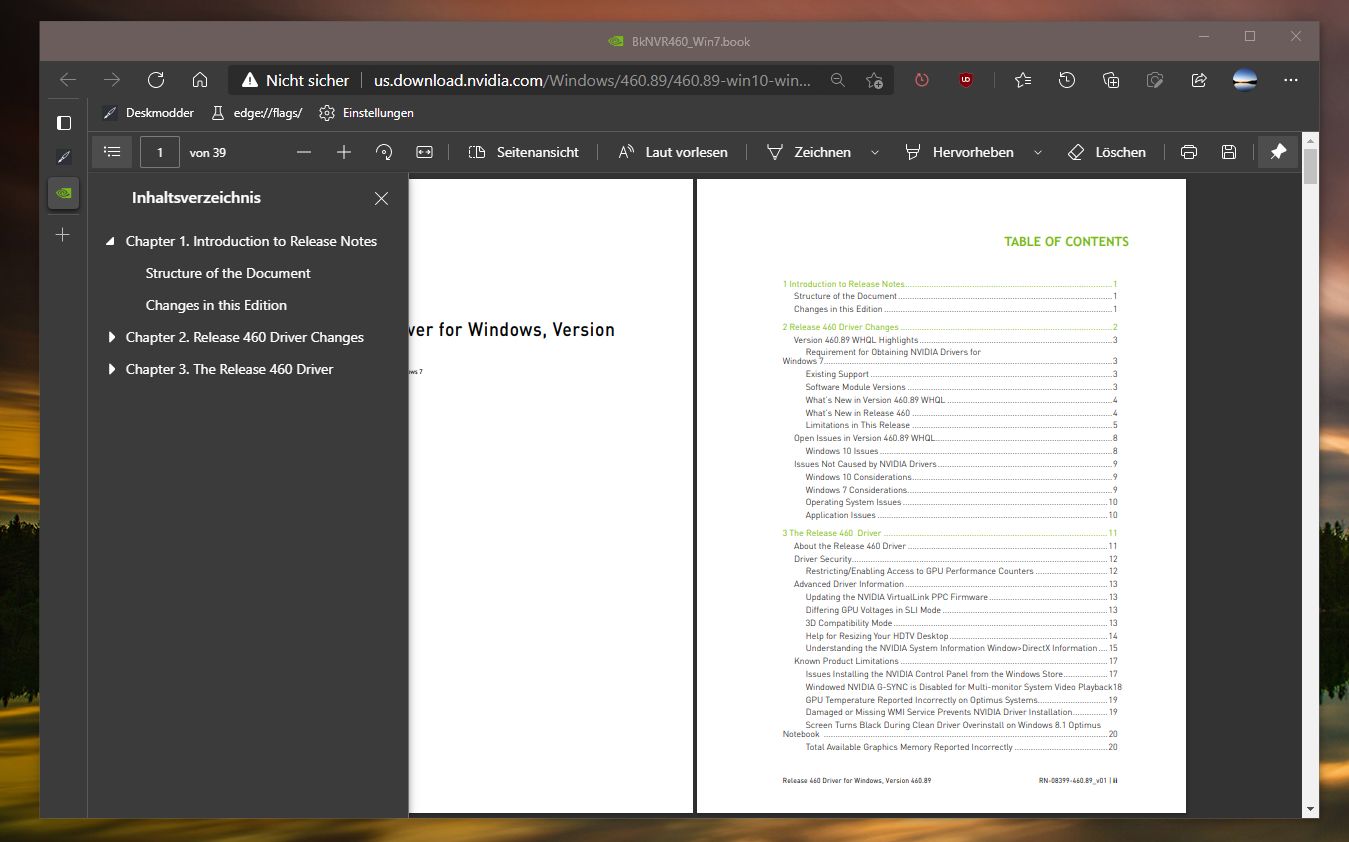Open the user profile avatar

1245,80
